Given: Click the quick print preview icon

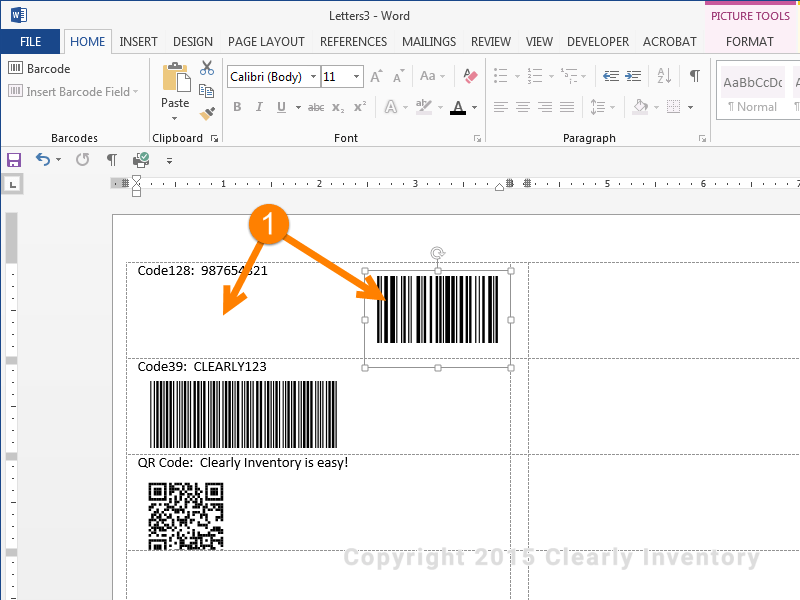Looking at the screenshot, I should click(x=141, y=160).
